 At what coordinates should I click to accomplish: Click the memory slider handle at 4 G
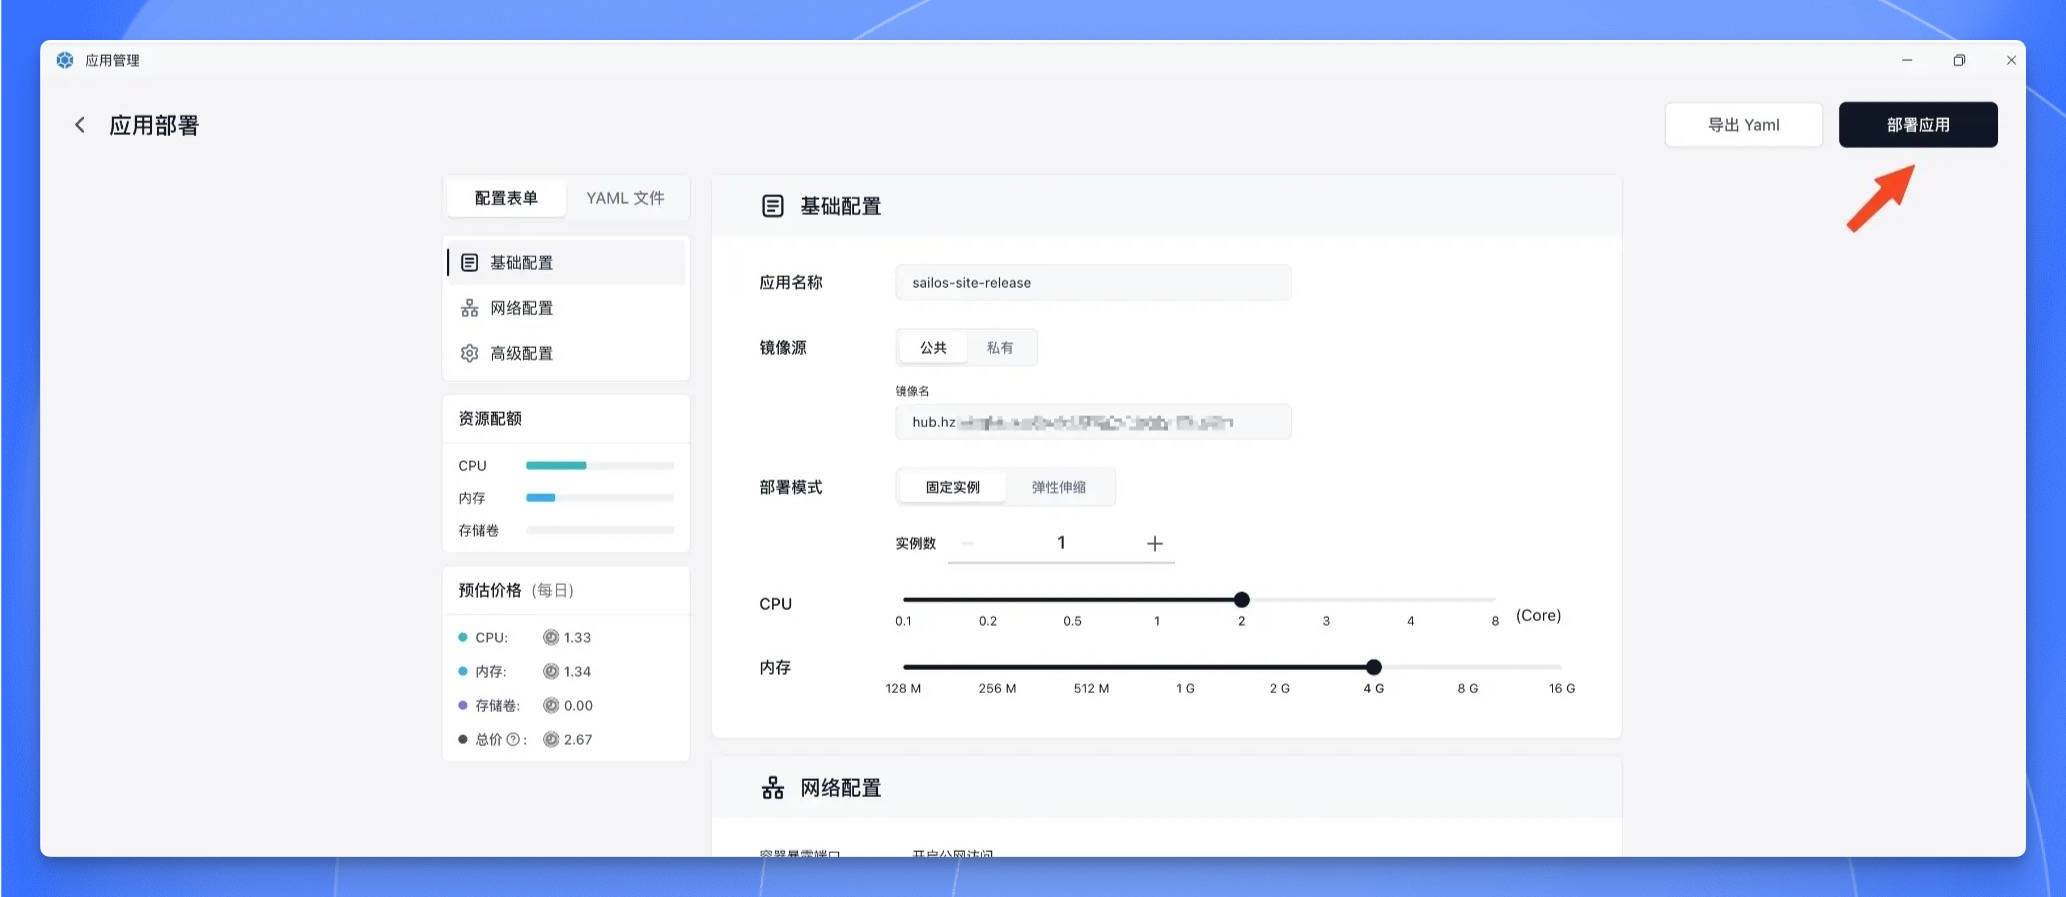[x=1373, y=667]
